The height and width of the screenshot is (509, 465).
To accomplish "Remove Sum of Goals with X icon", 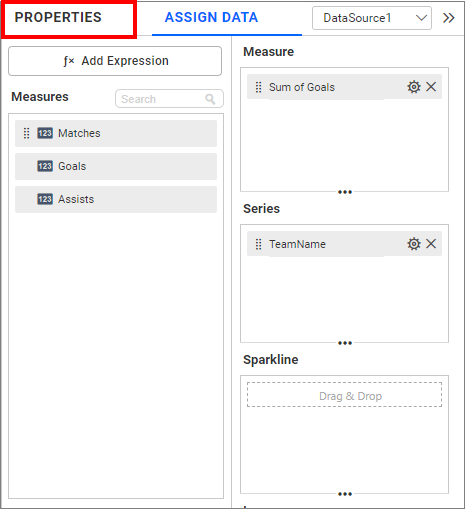I will click(431, 87).
